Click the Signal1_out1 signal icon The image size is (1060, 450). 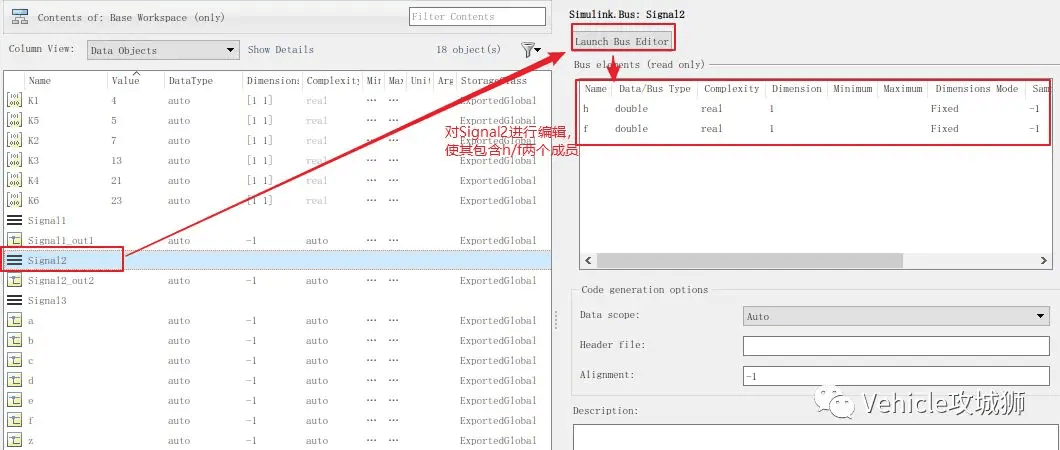(14, 241)
